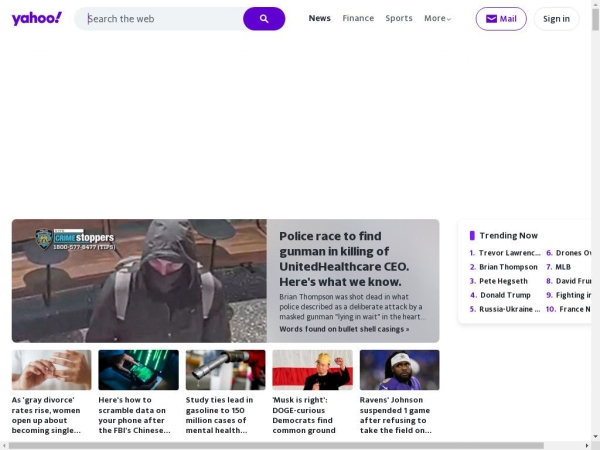This screenshot has width=600, height=450.
Task: Focus the Search the web field
Action: point(159,19)
